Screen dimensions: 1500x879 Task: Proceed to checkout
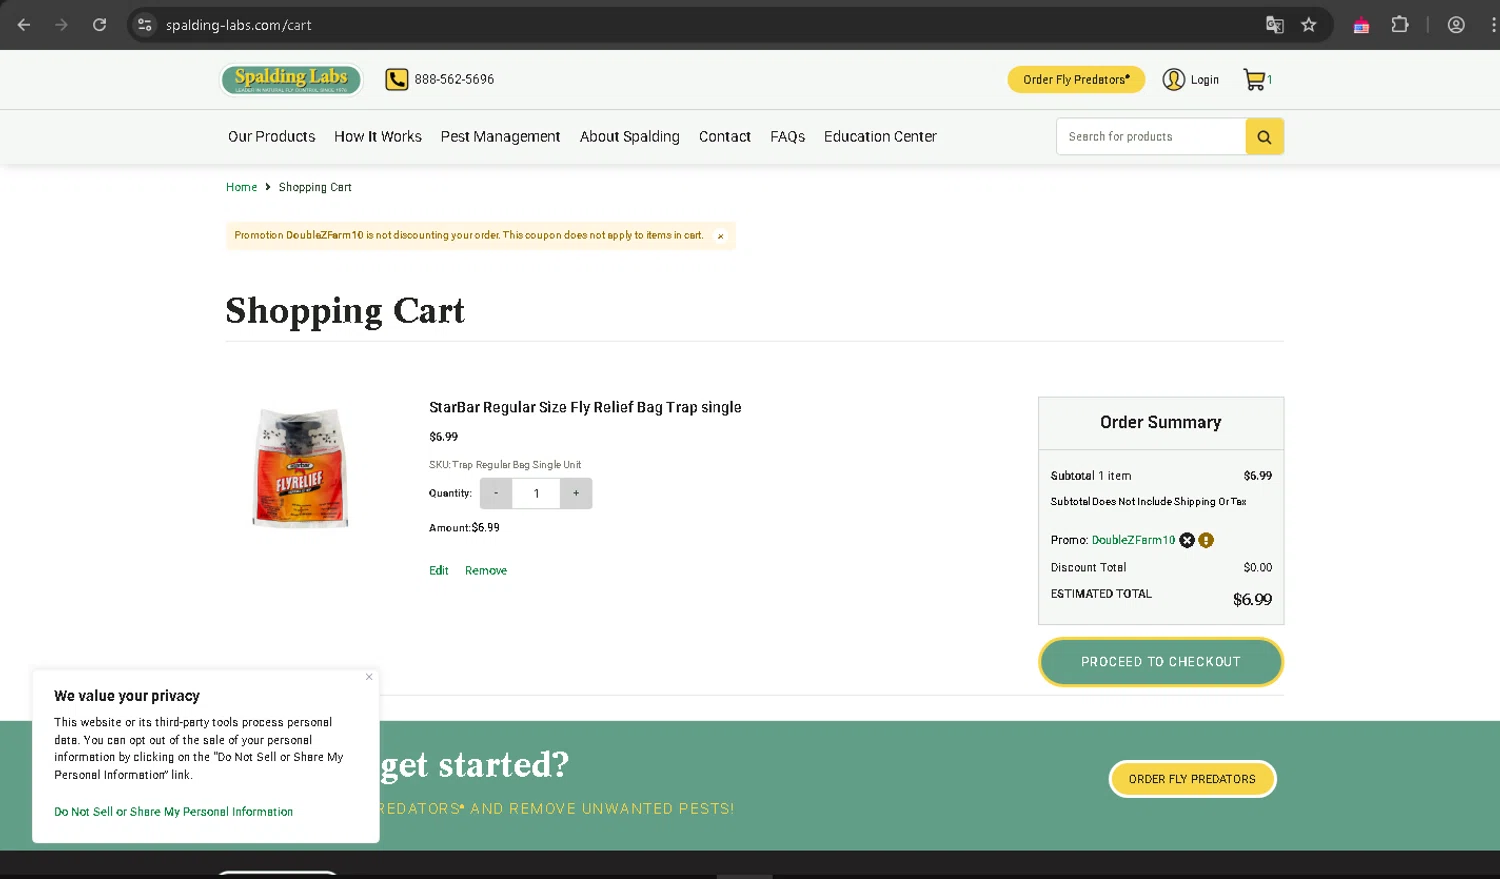[1161, 662]
